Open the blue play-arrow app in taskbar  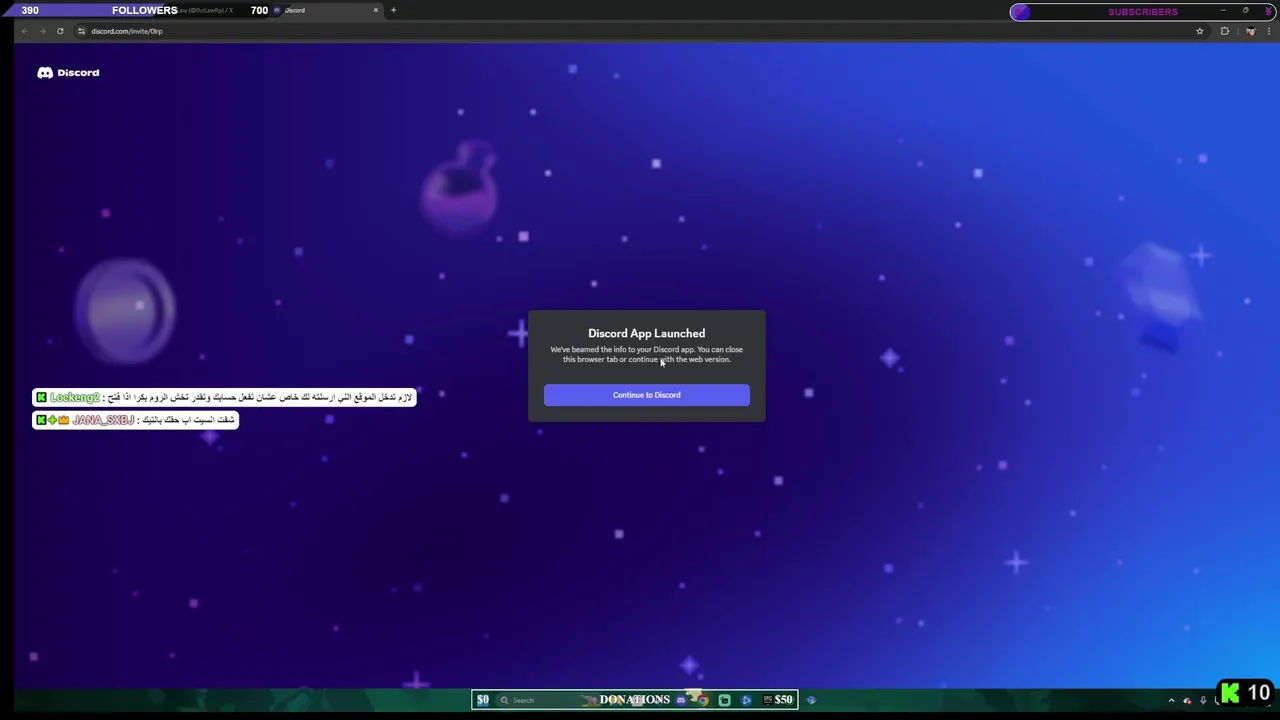pos(746,700)
